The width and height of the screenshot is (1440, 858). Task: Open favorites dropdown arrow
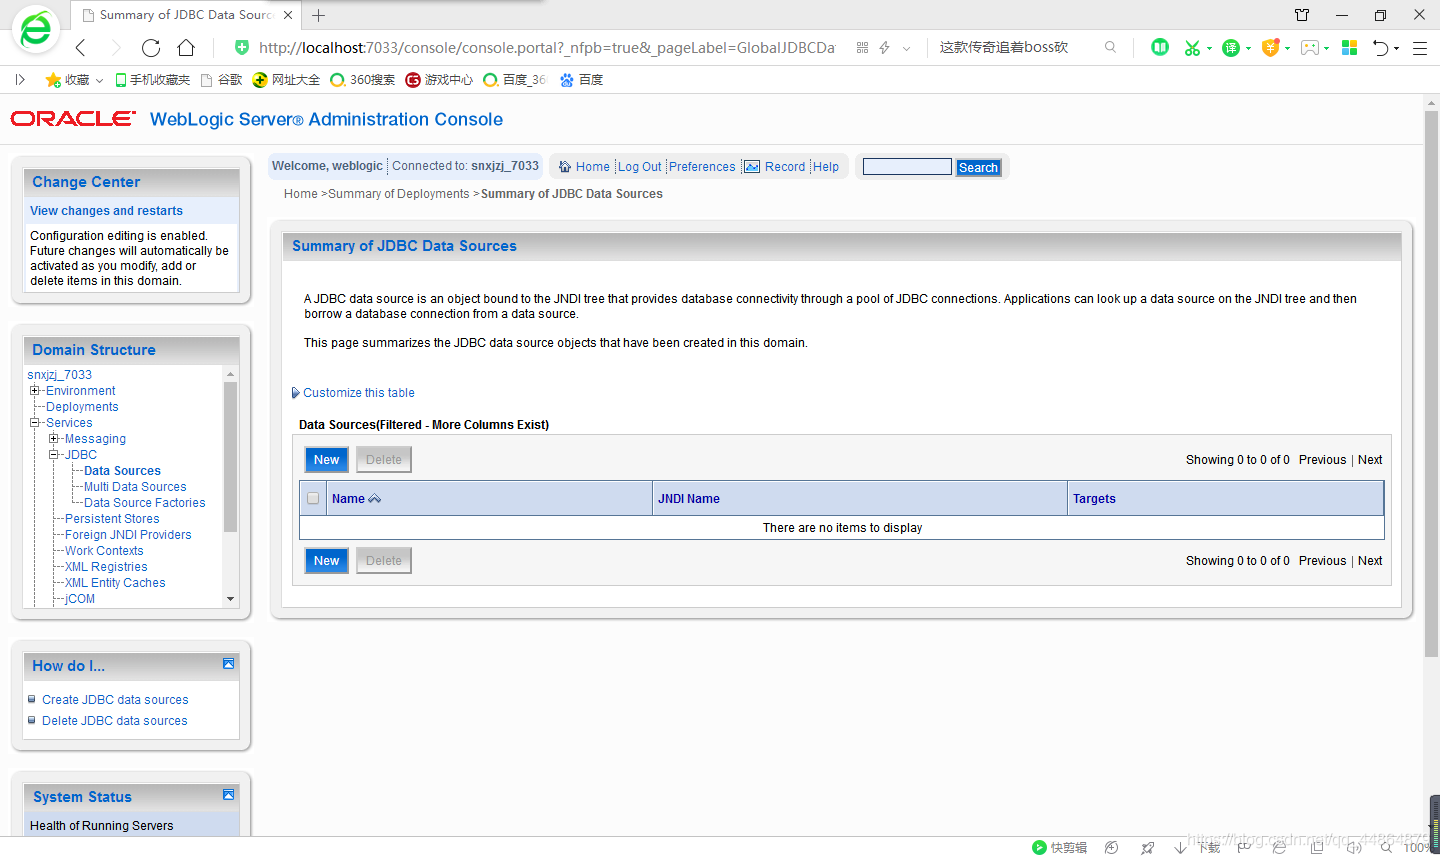[99, 80]
